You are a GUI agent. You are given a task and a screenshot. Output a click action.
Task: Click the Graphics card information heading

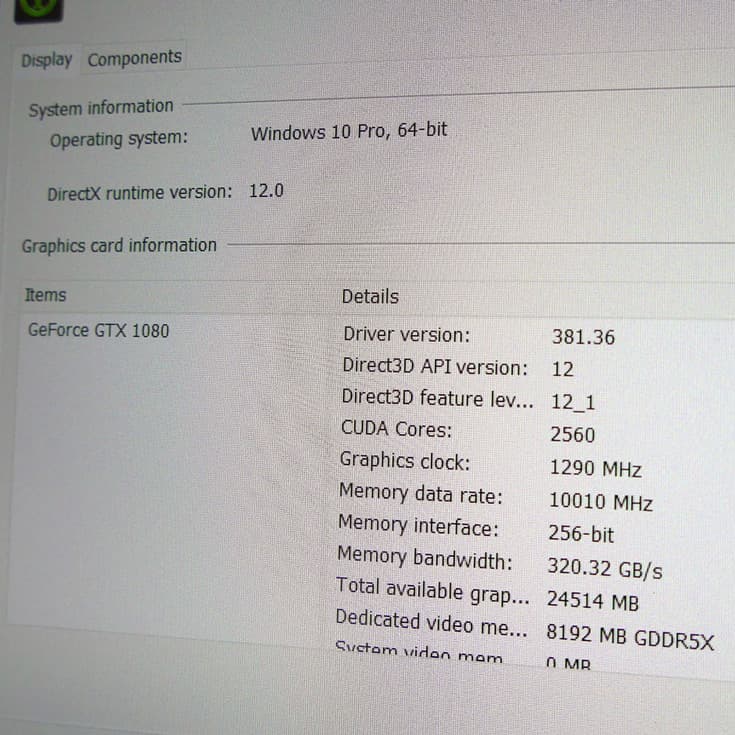pyautogui.click(x=119, y=246)
